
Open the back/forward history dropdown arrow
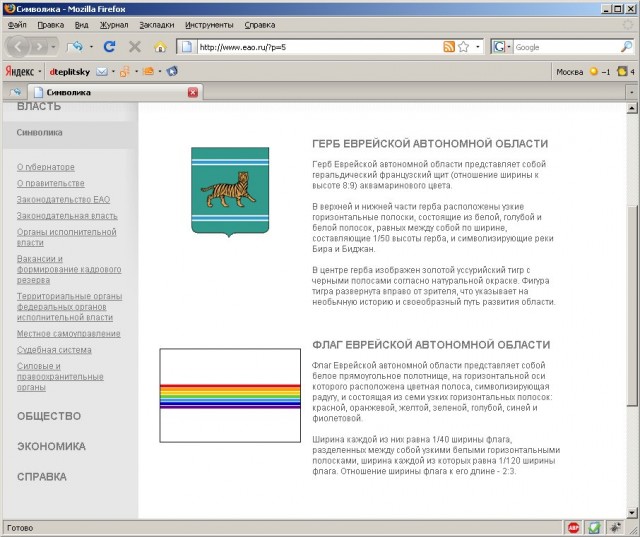click(x=53, y=47)
